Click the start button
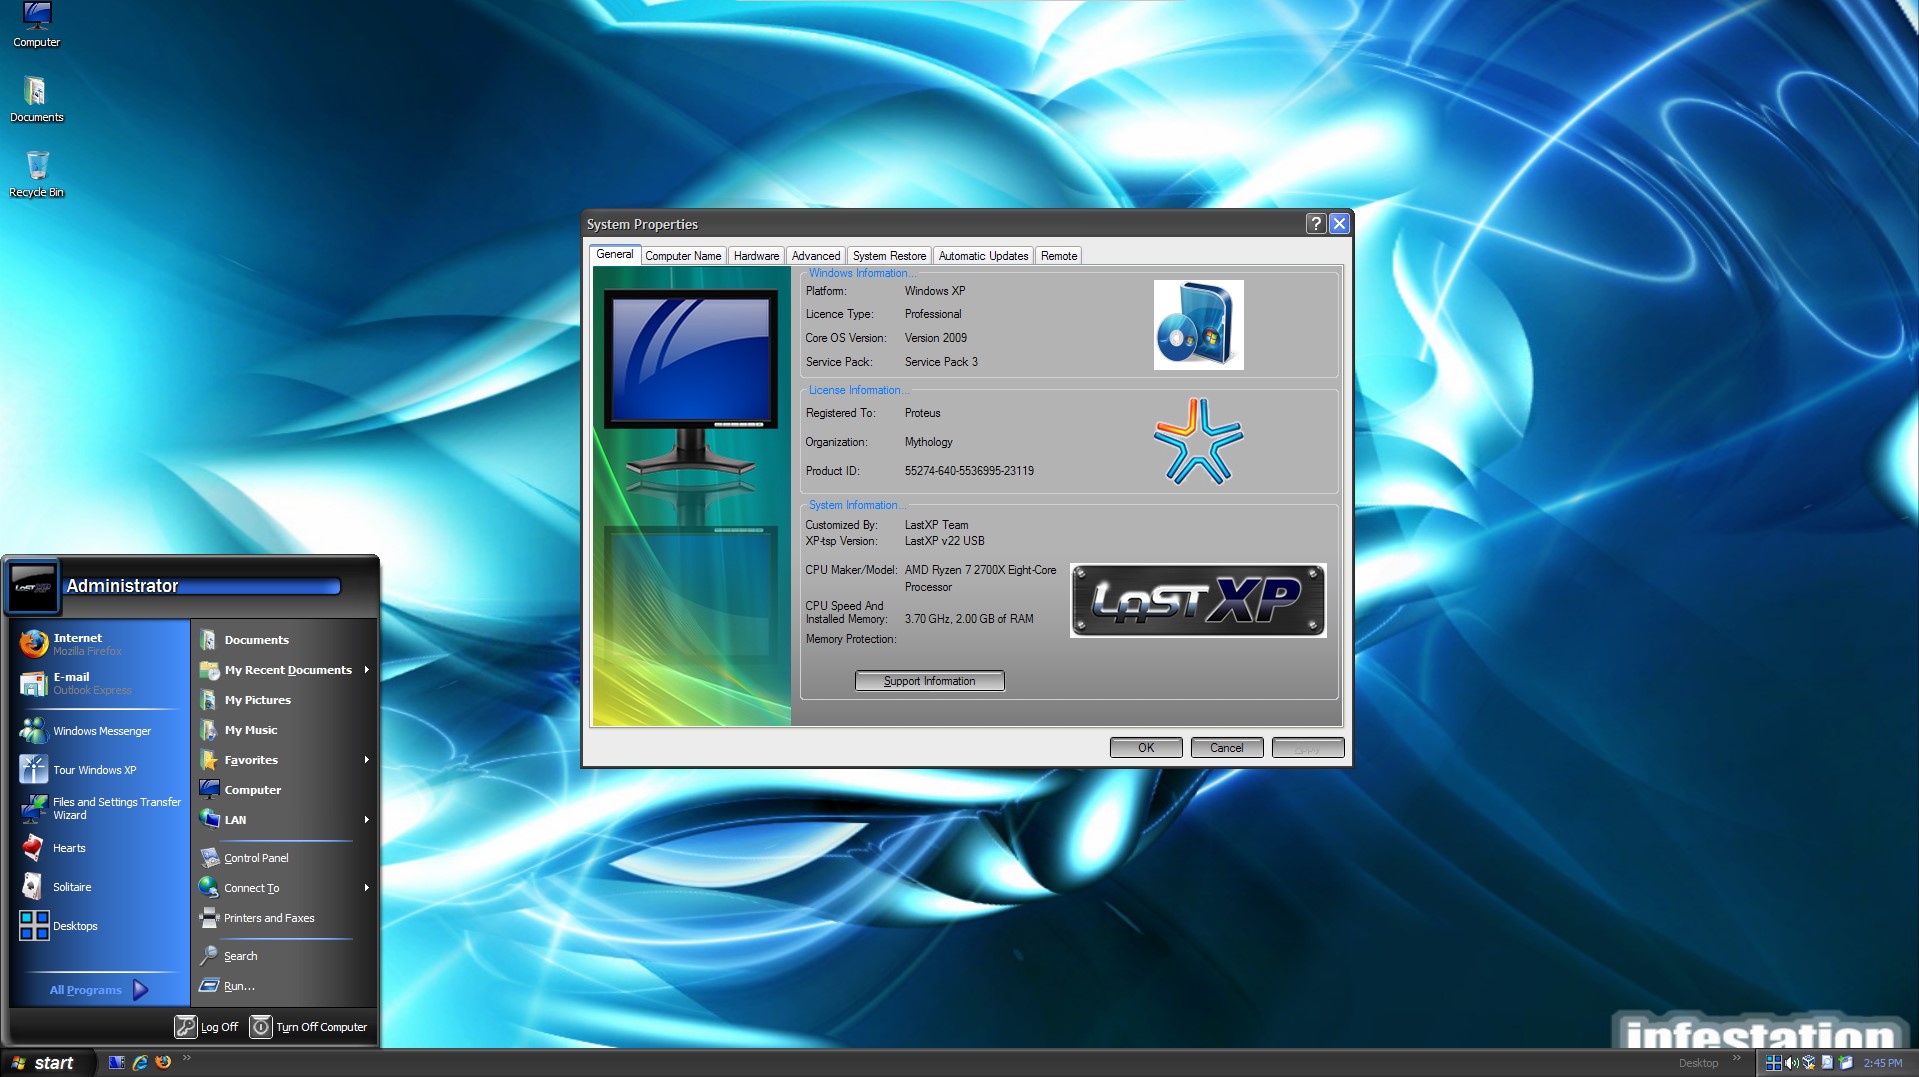Screen dimensions: 1919x1077 click(46, 1063)
